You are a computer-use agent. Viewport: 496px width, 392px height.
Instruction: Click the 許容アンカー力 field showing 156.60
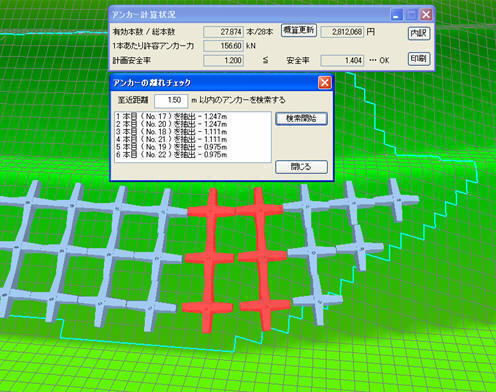point(223,46)
